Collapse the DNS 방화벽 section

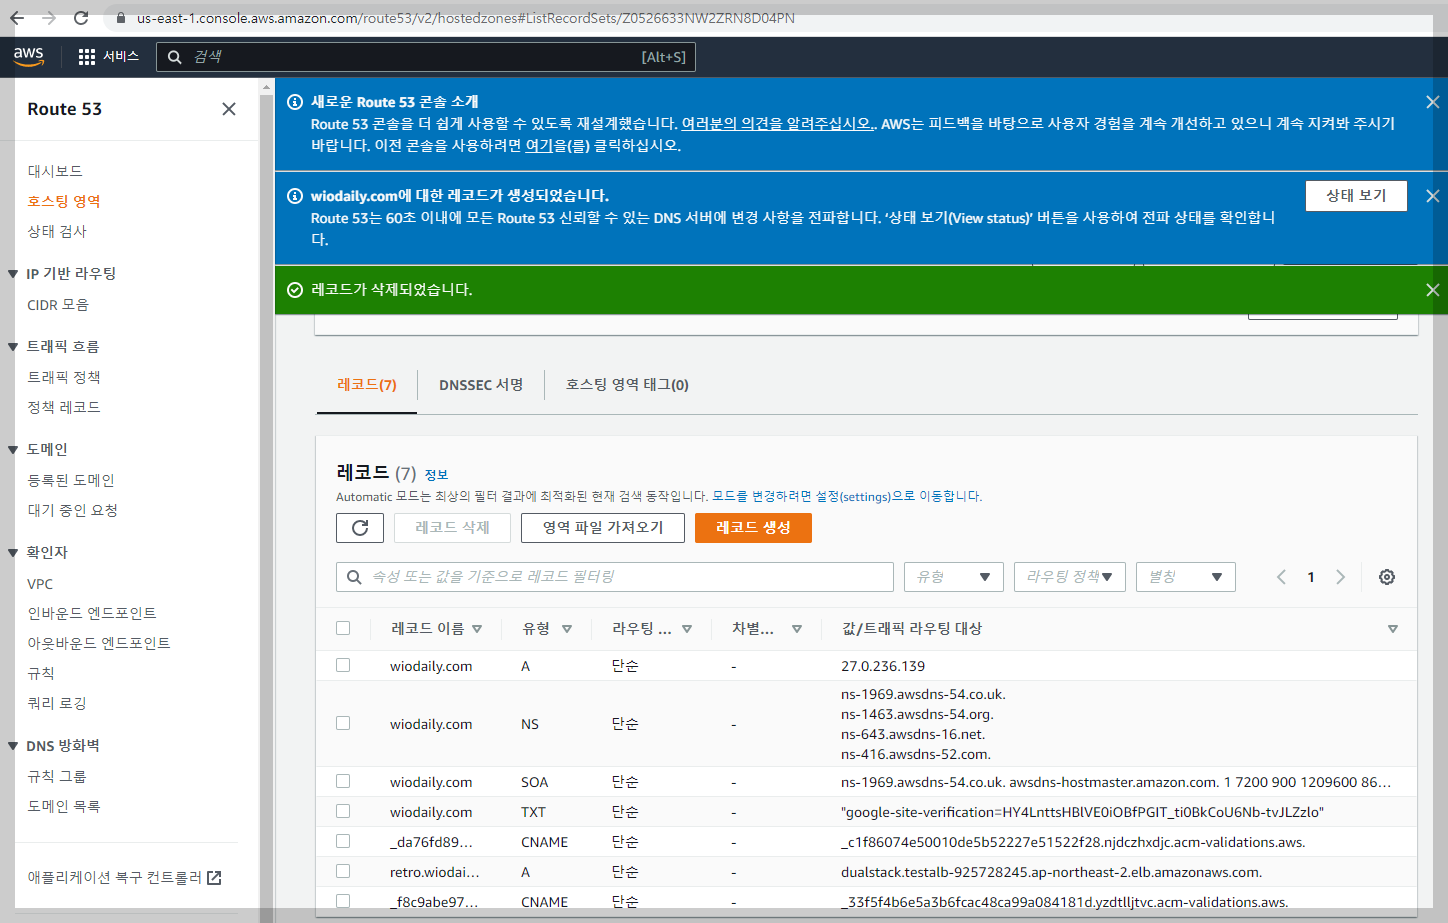[13, 746]
